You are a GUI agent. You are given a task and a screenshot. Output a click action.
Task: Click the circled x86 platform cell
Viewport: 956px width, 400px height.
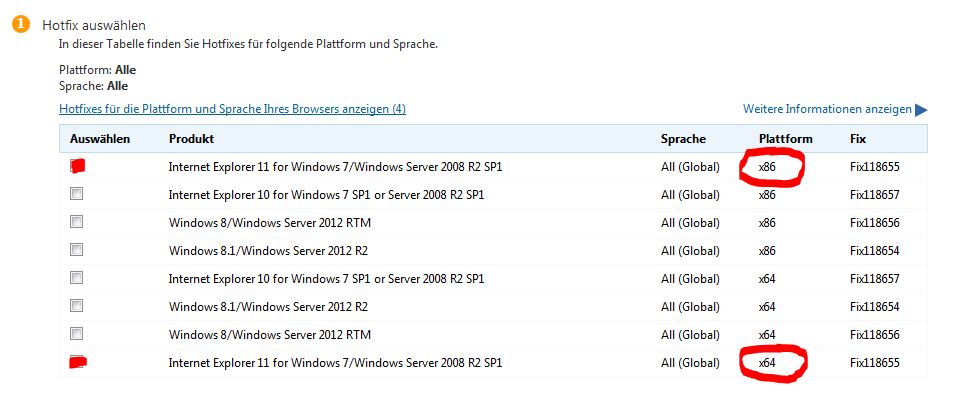[768, 167]
